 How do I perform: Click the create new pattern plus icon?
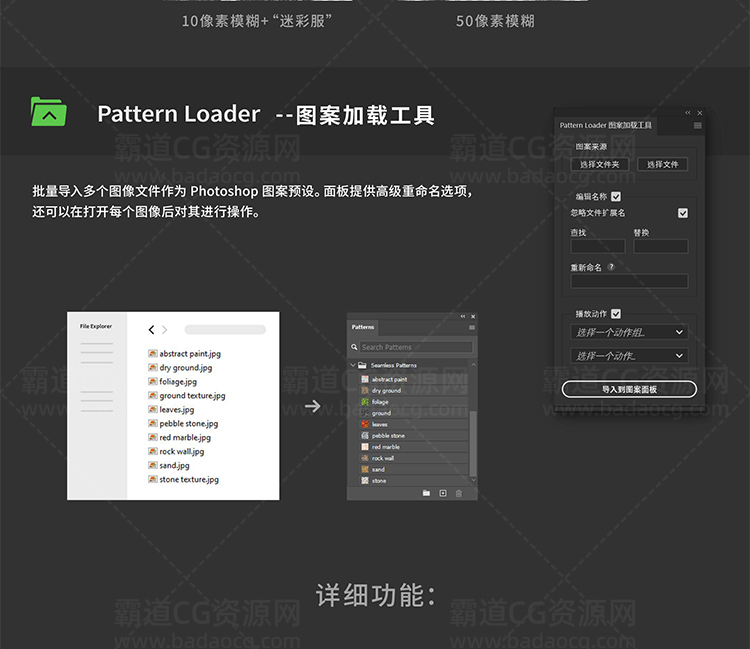tap(442, 493)
